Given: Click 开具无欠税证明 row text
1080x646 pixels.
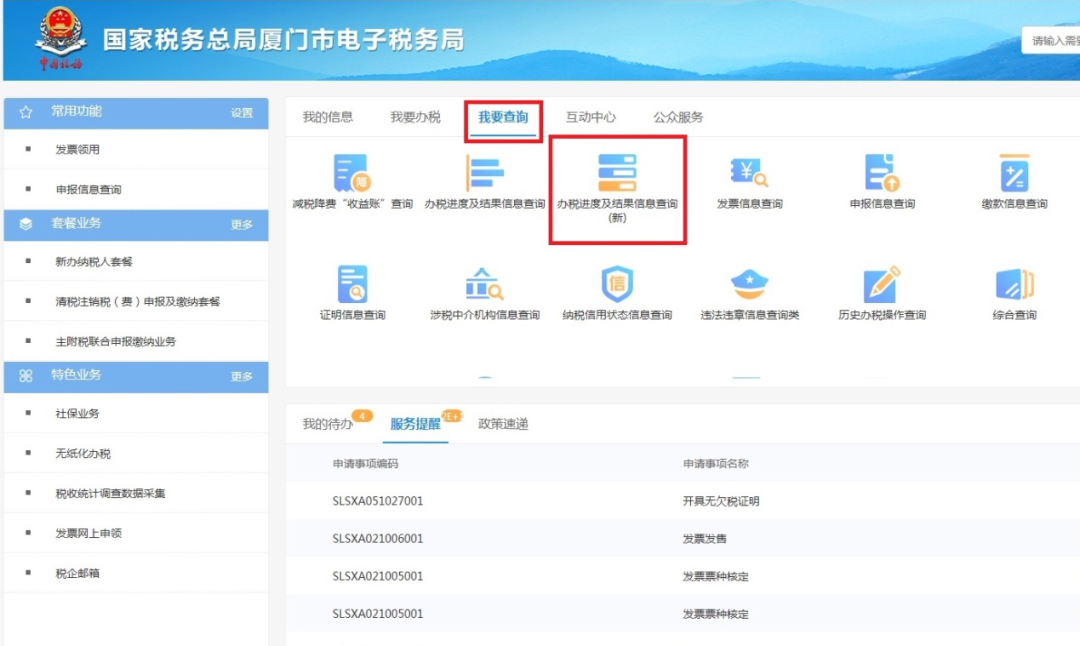Looking at the screenshot, I should (720, 501).
